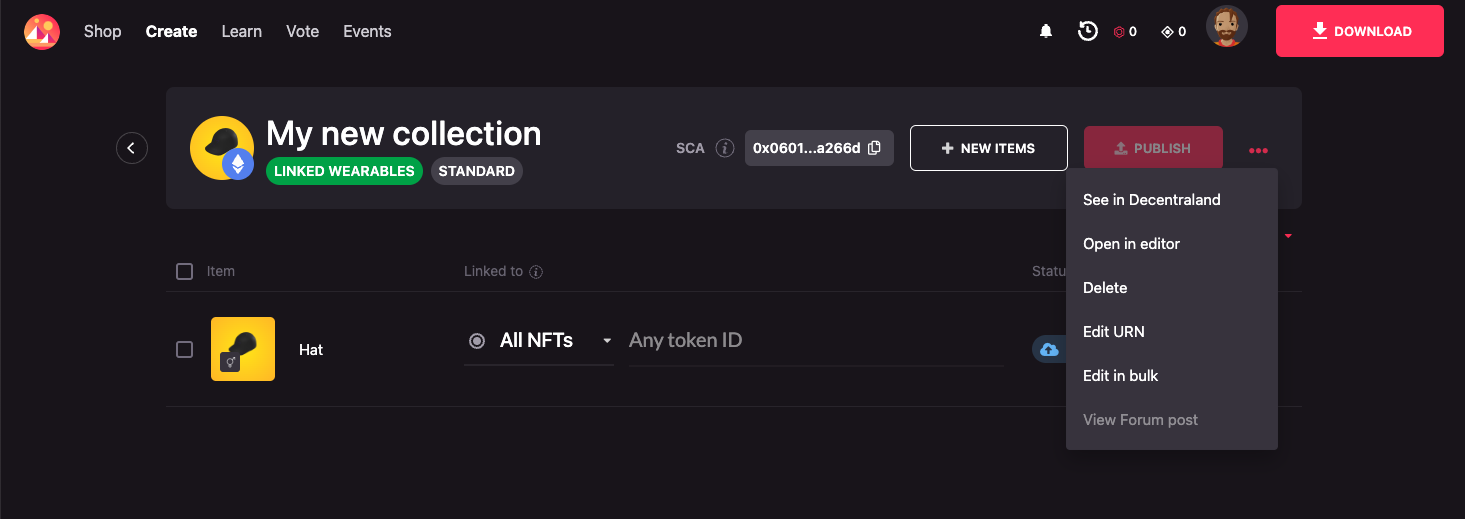Select Open in editor menu entry
This screenshot has height=519, width=1465.
click(1131, 244)
